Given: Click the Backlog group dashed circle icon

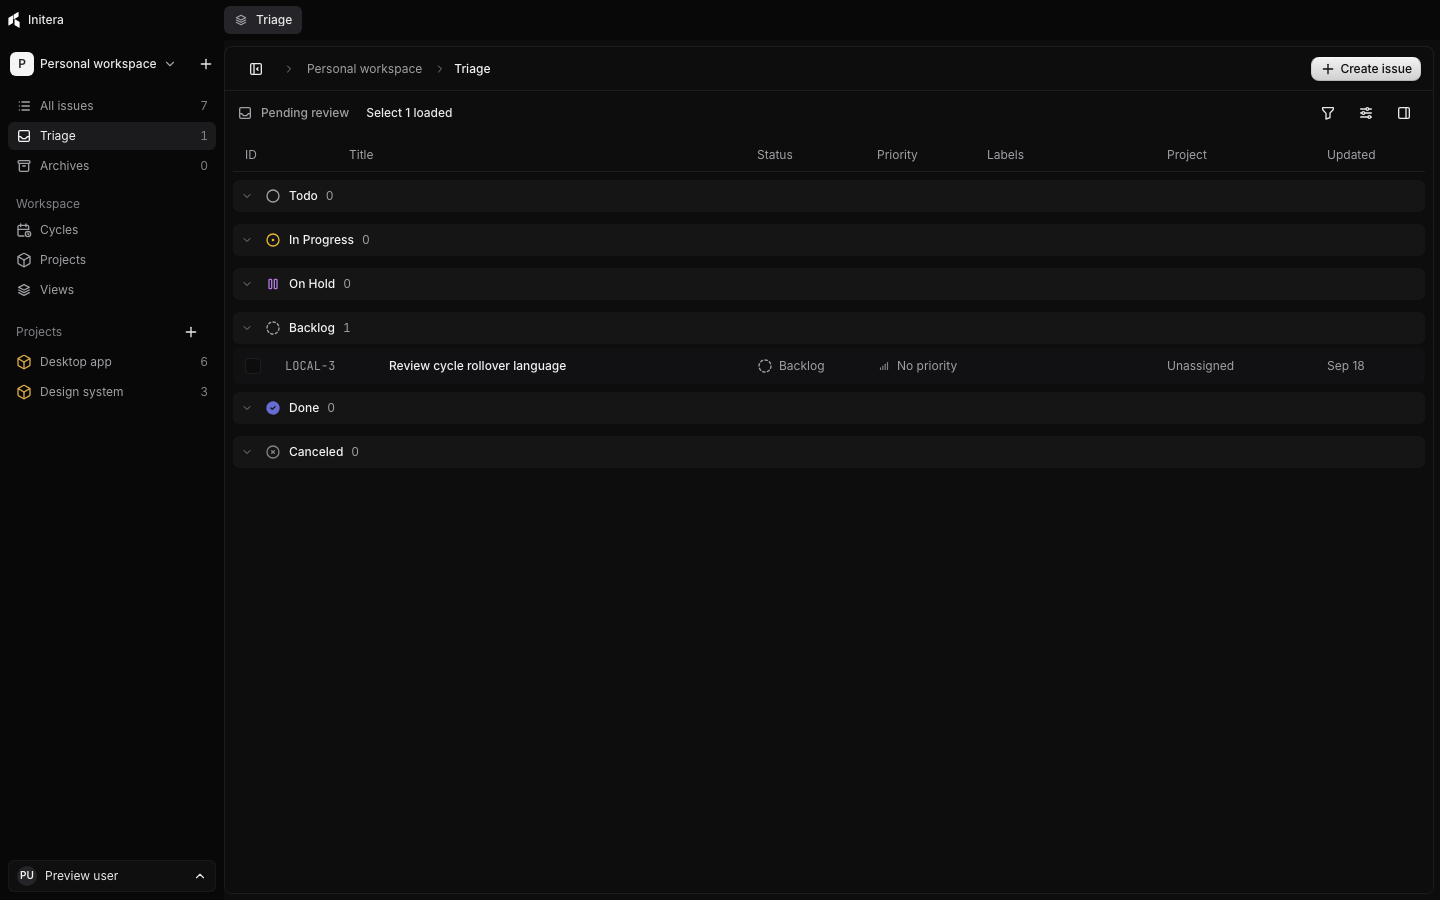Looking at the screenshot, I should tap(273, 328).
